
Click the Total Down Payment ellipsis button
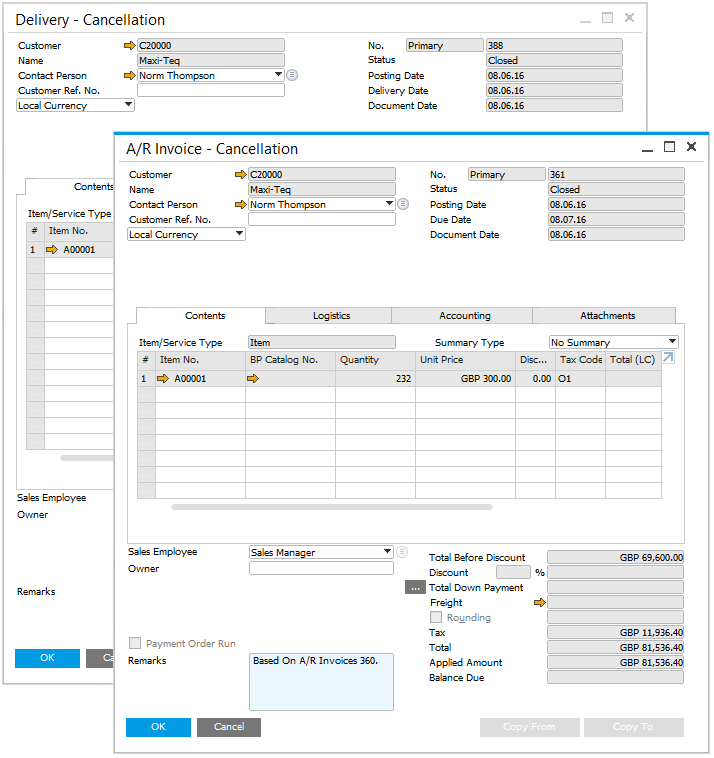tap(415, 588)
